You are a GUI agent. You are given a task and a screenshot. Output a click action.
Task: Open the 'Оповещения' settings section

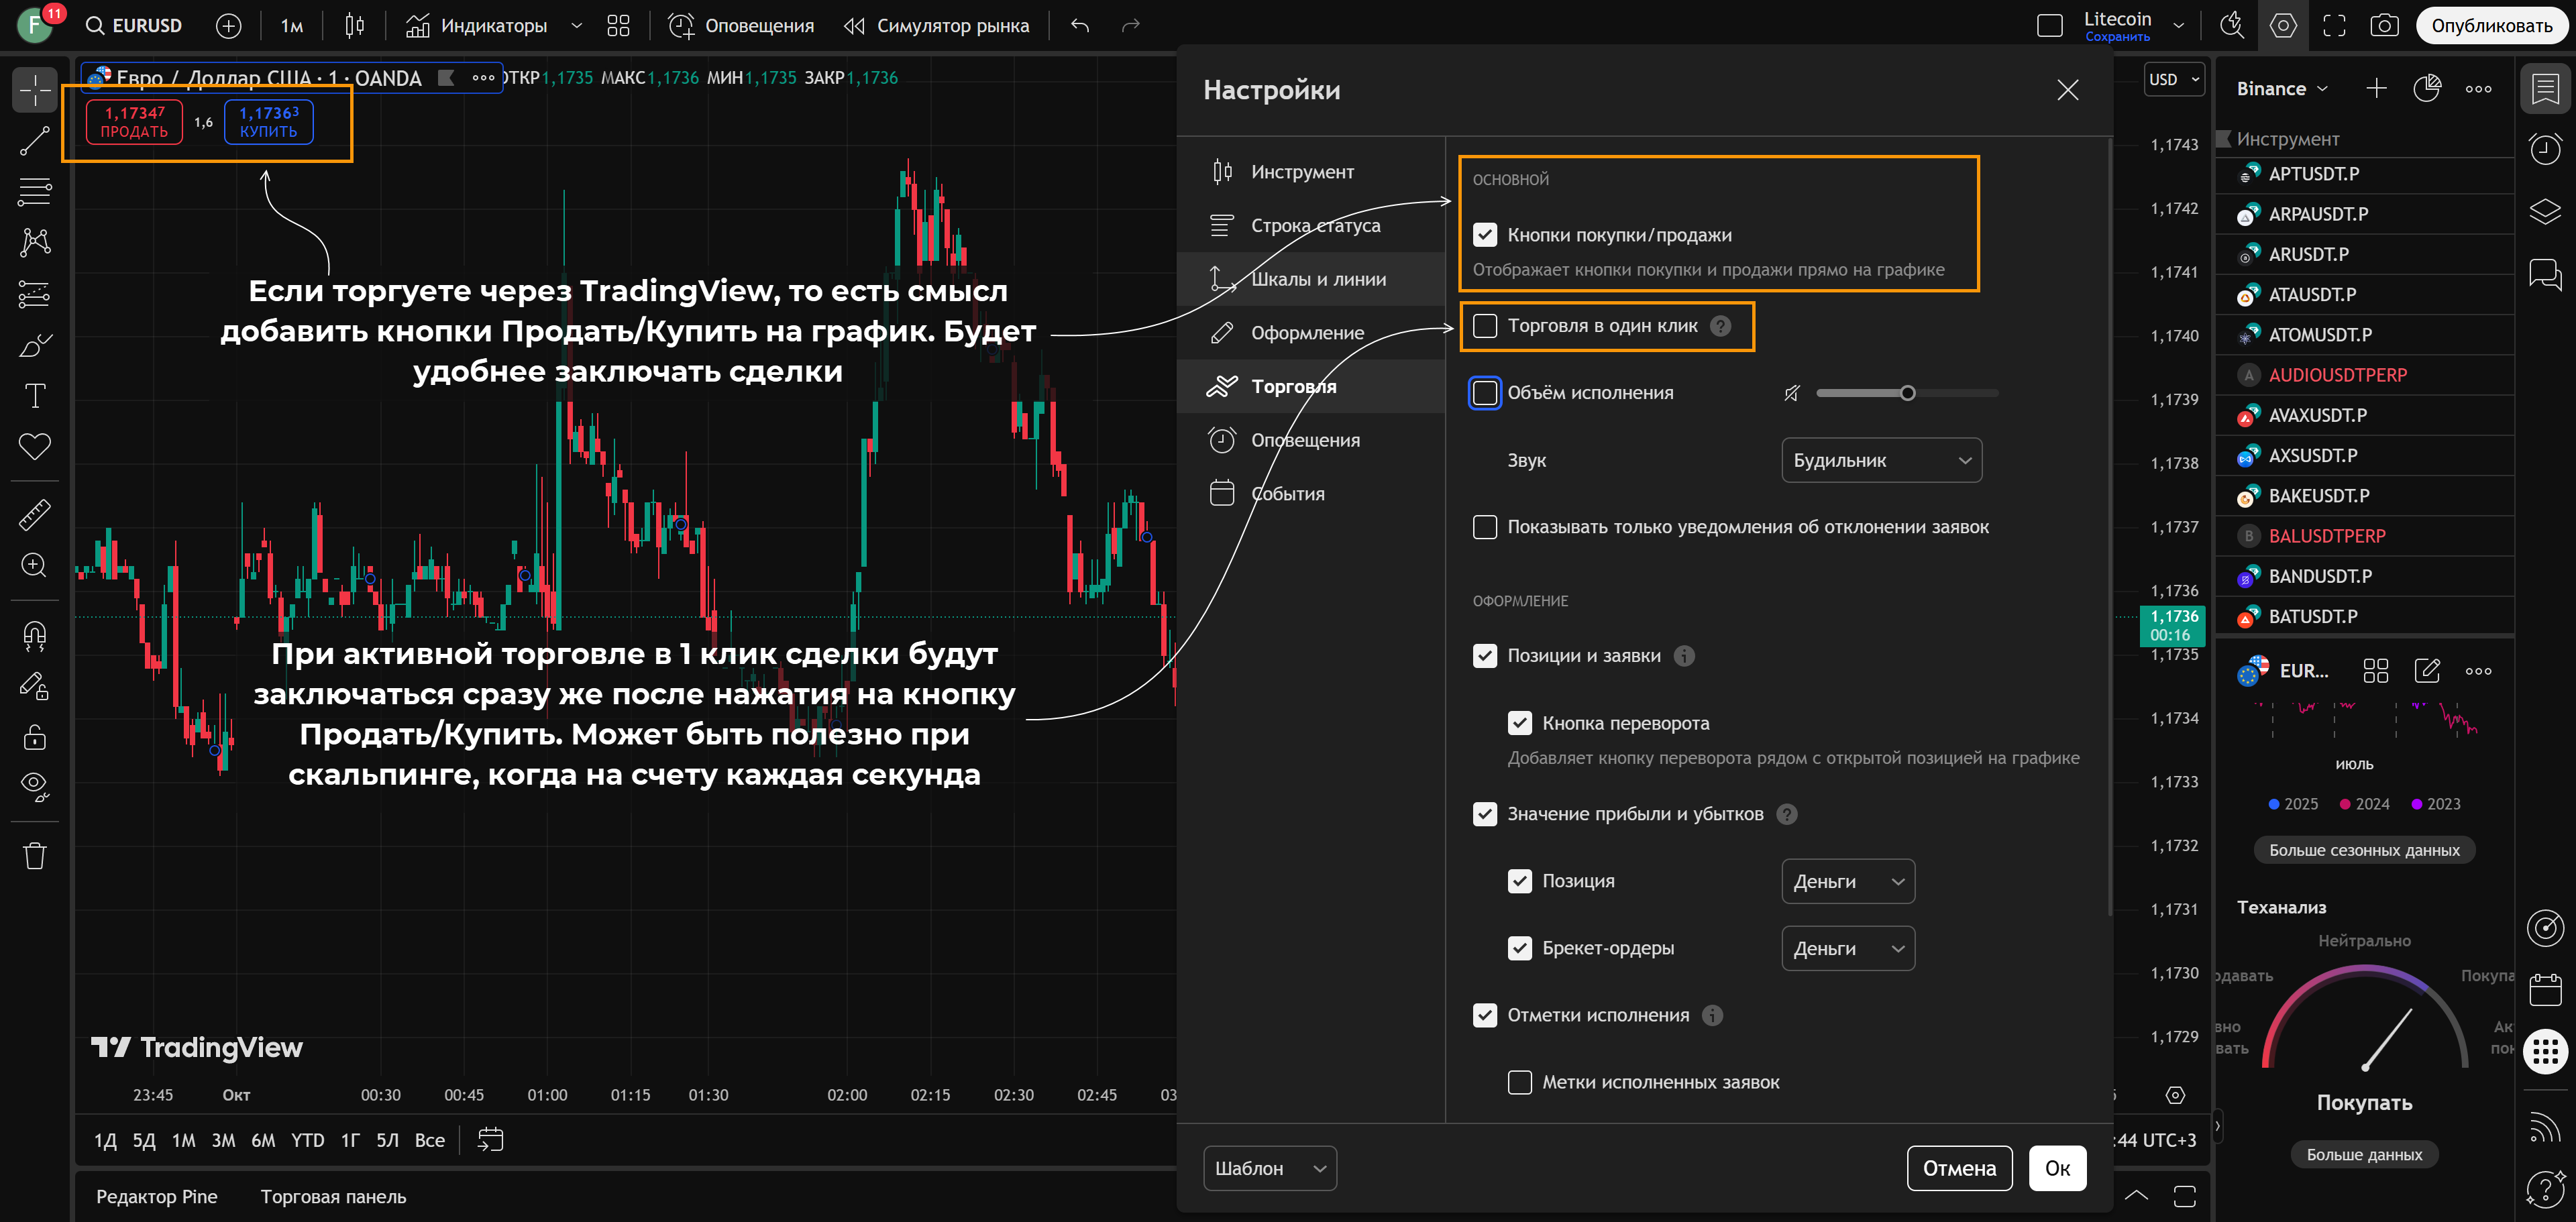(x=1305, y=440)
